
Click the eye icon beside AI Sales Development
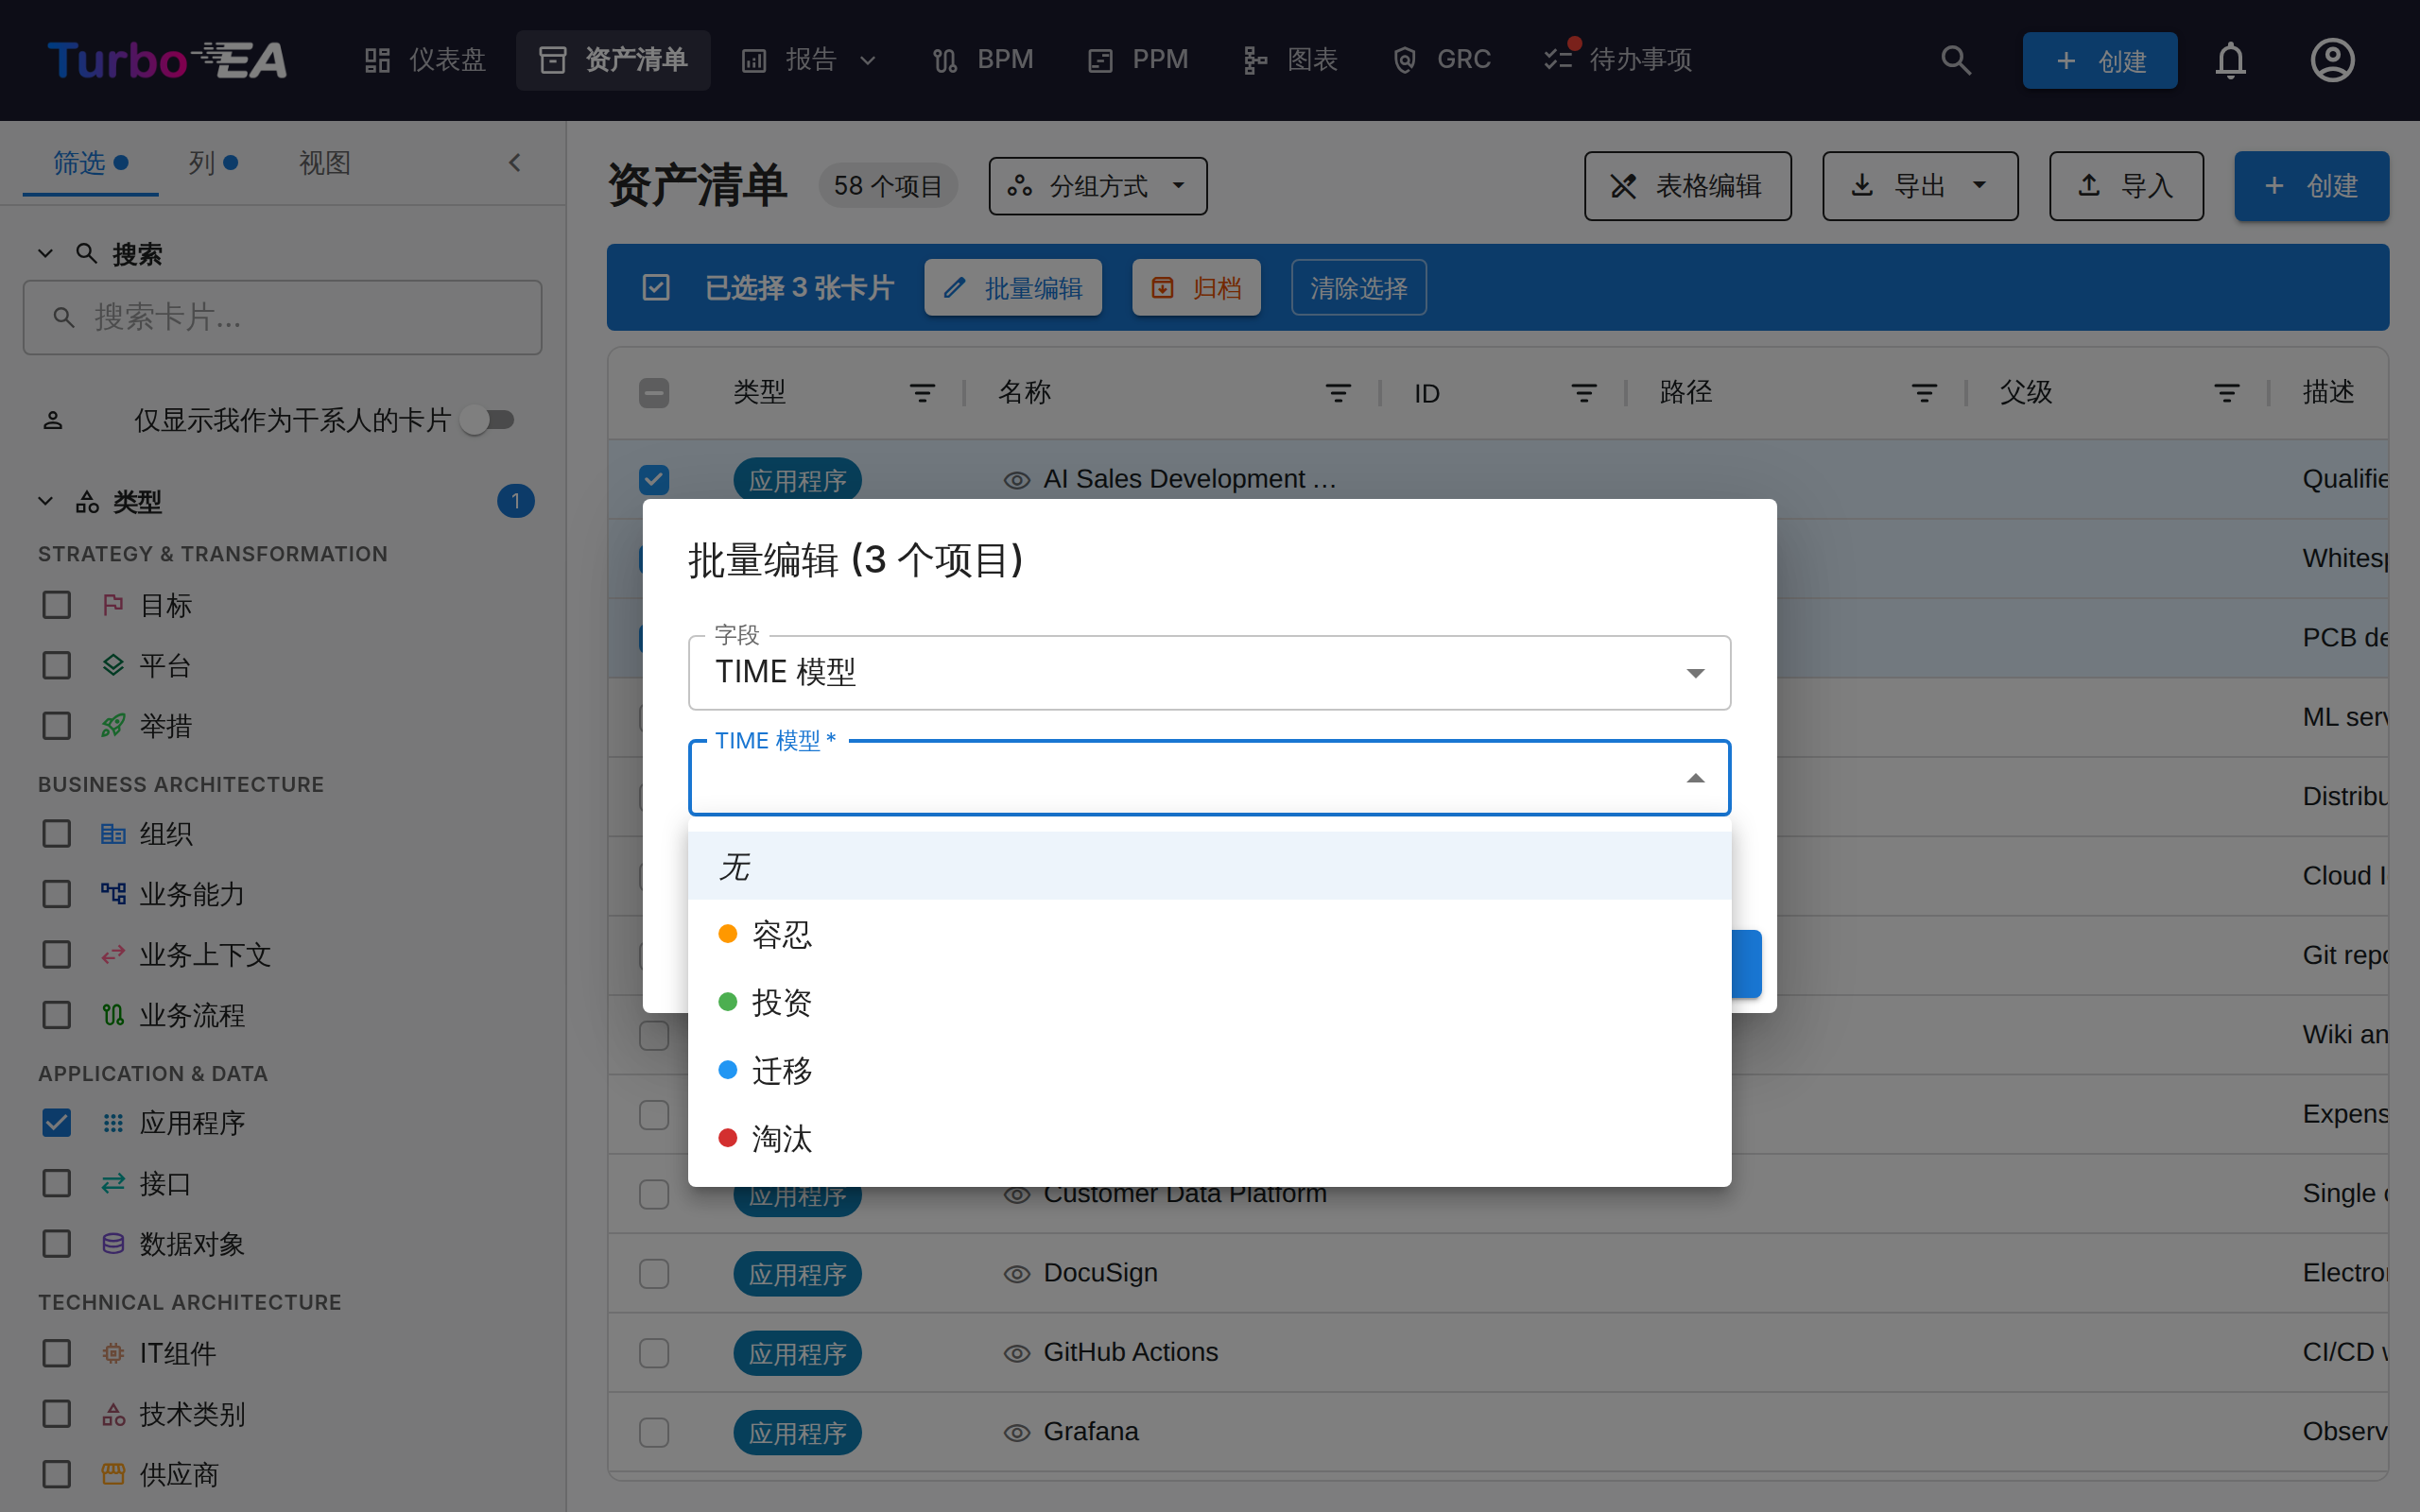(1017, 480)
